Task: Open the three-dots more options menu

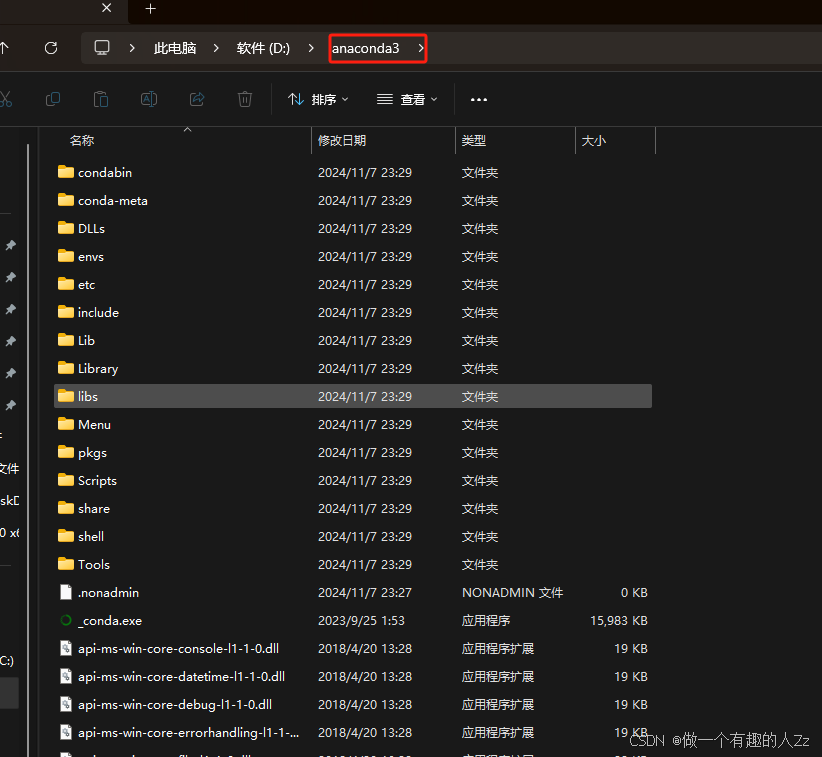Action: point(479,100)
